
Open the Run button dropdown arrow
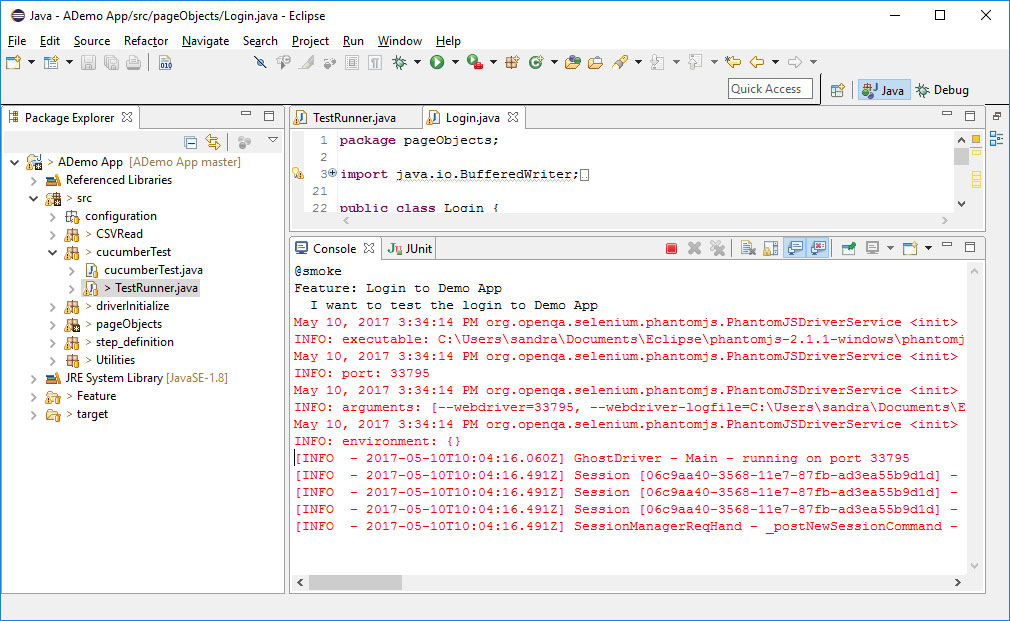point(455,62)
